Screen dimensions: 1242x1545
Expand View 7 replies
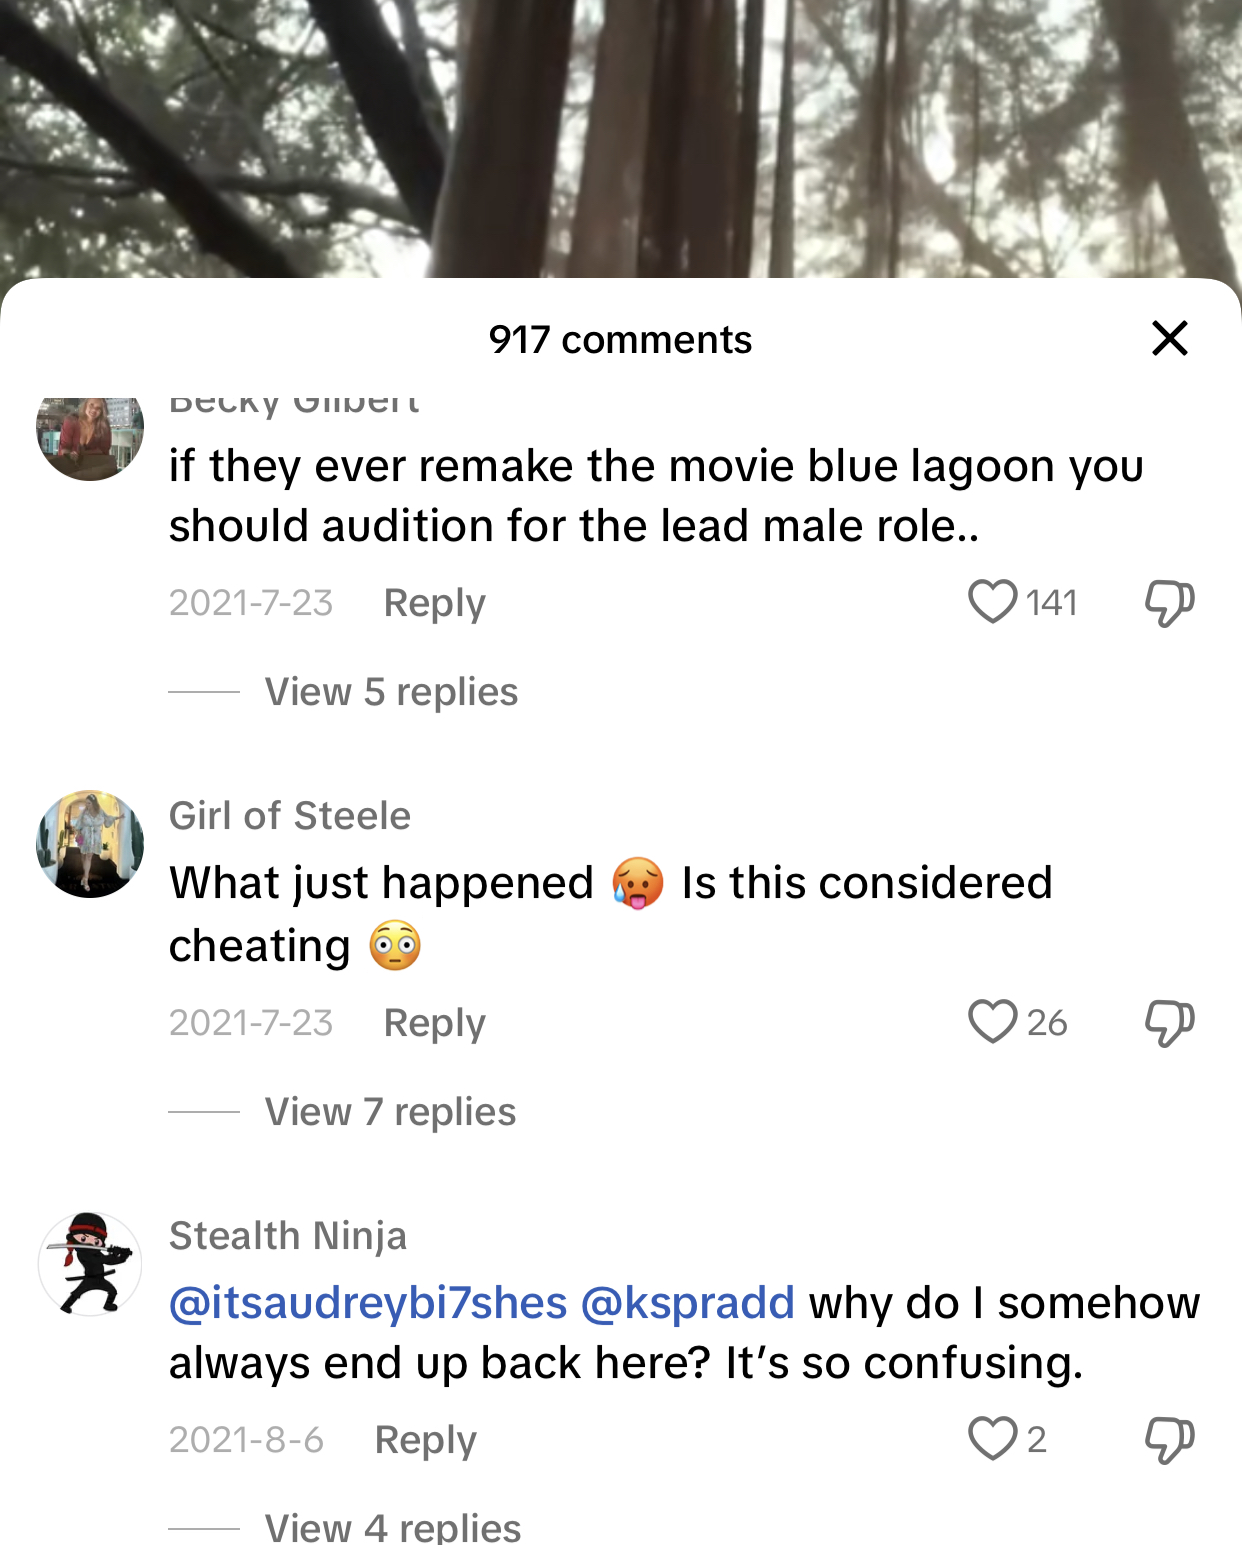(x=390, y=1112)
